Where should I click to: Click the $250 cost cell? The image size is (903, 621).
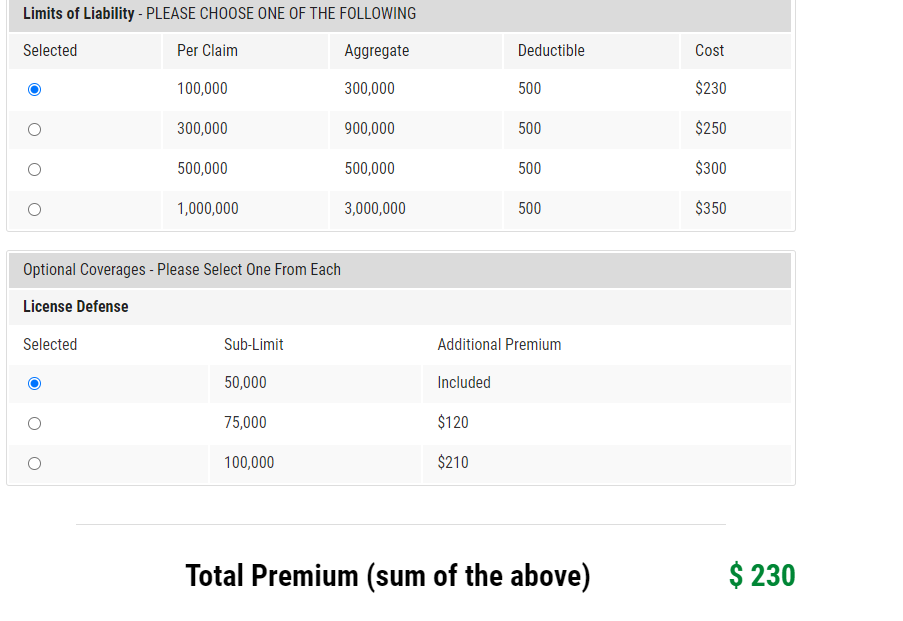click(x=711, y=129)
